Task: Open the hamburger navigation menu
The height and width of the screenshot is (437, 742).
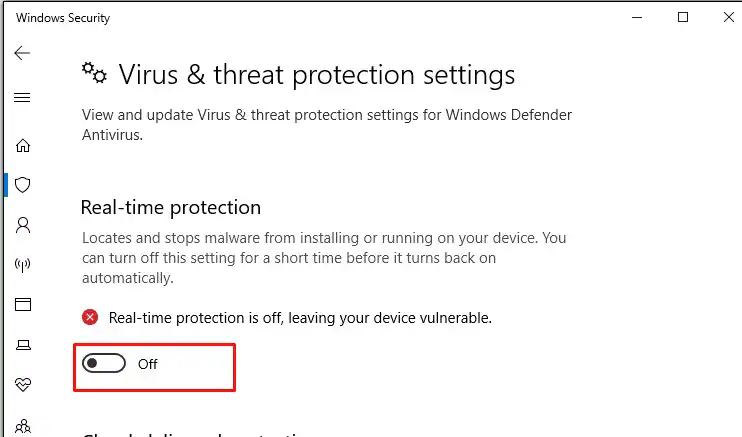Action: 22,98
